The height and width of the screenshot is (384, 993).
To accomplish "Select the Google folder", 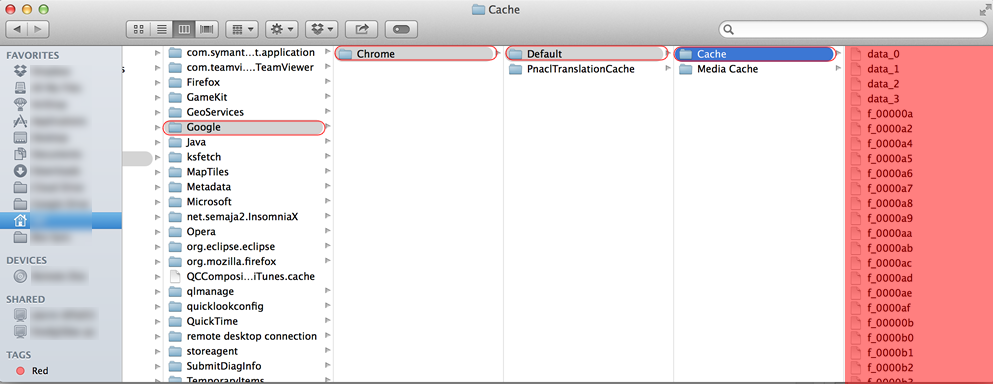I will 244,127.
